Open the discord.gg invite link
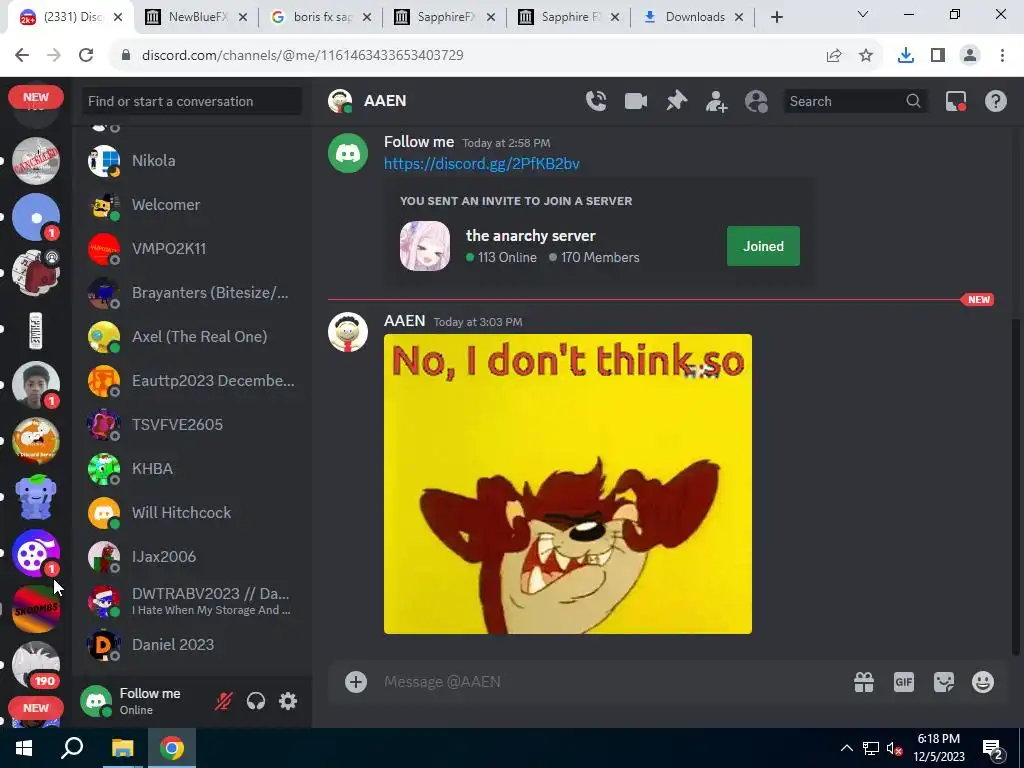 tap(481, 163)
